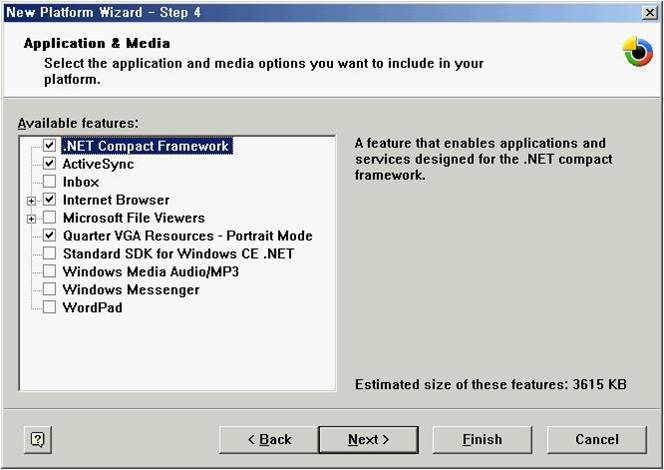This screenshot has height=470, width=664.
Task: Check the Windows Media Audio/MP3 box
Action: click(x=50, y=272)
